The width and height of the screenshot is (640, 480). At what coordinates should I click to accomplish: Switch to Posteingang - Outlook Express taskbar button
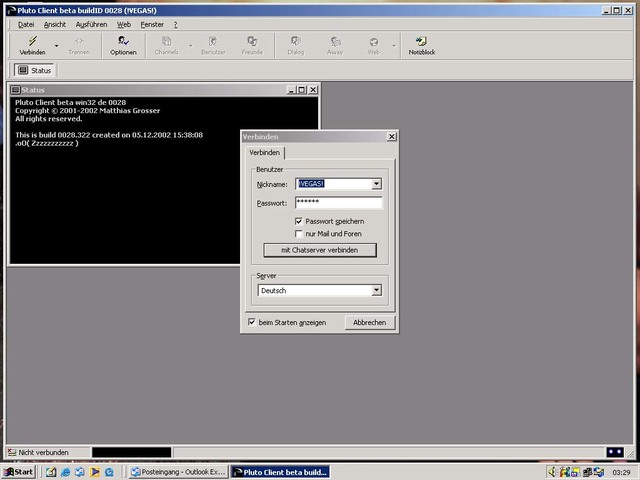pos(178,472)
